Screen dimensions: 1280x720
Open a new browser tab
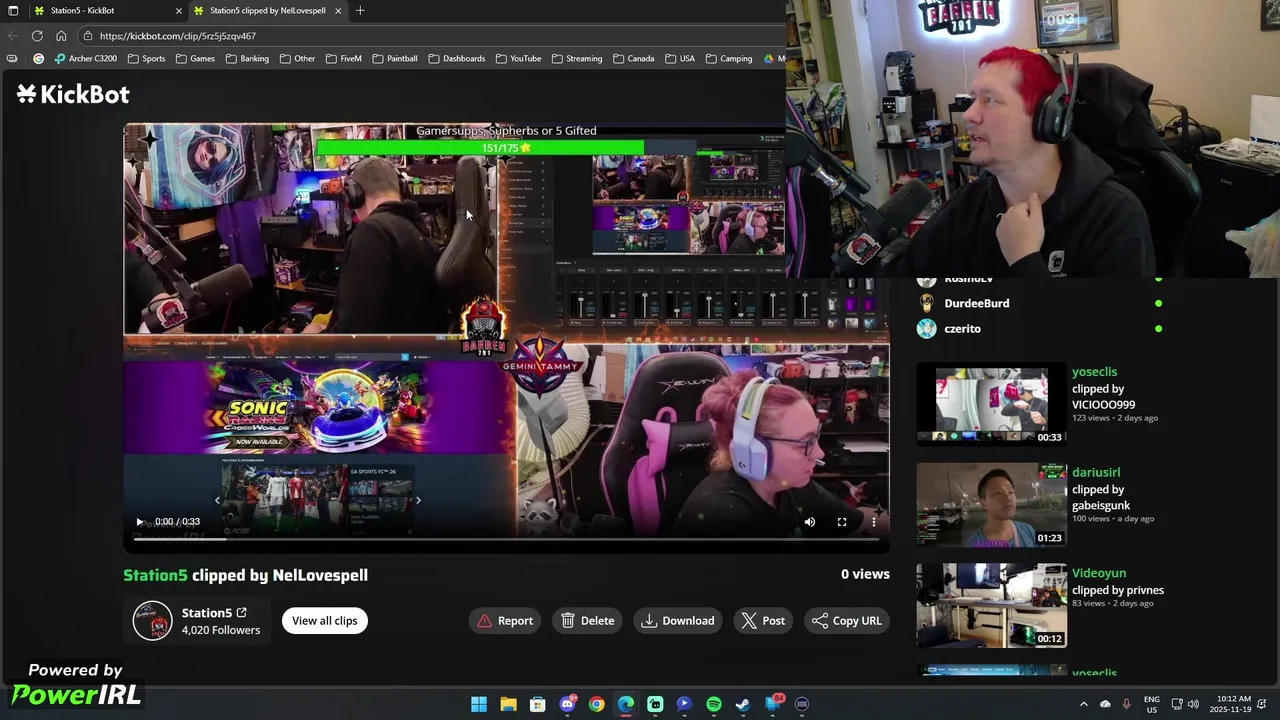point(360,10)
